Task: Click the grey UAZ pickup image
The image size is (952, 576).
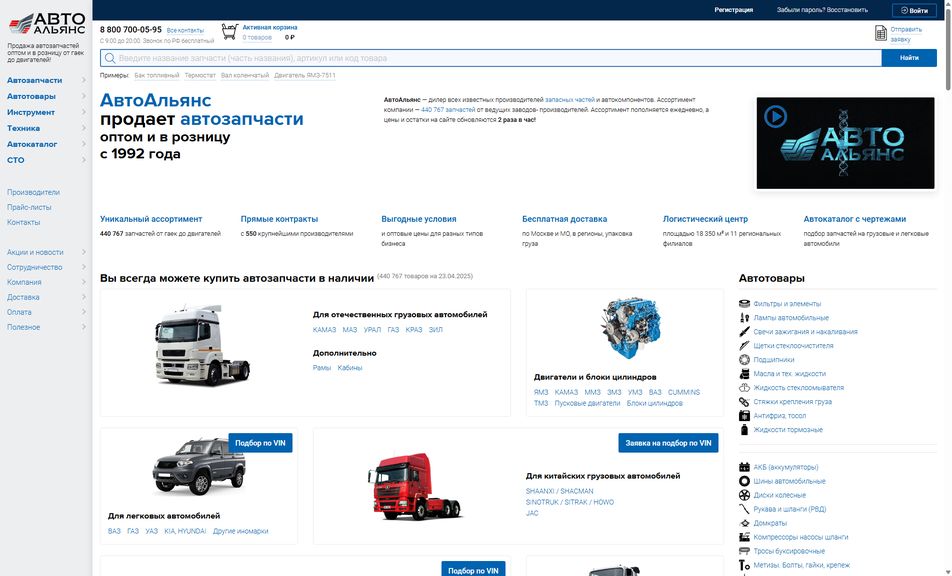Action: point(199,467)
